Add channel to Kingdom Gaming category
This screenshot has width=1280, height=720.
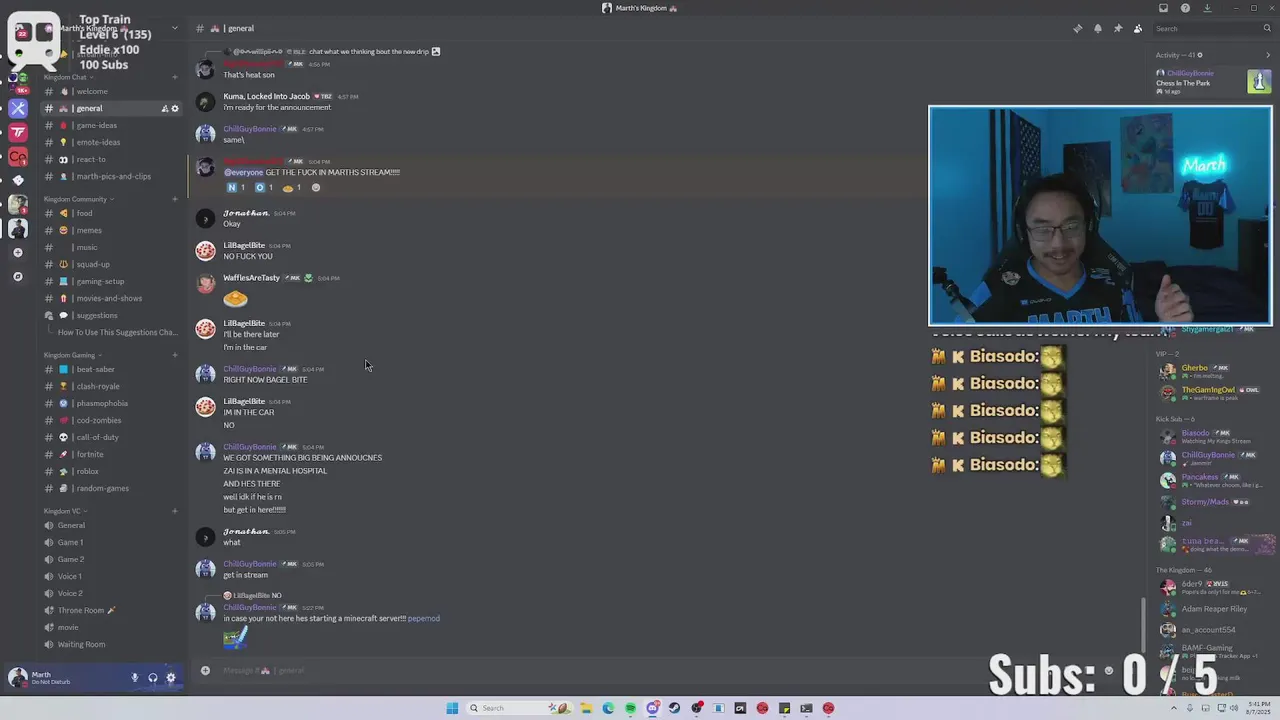175,355
